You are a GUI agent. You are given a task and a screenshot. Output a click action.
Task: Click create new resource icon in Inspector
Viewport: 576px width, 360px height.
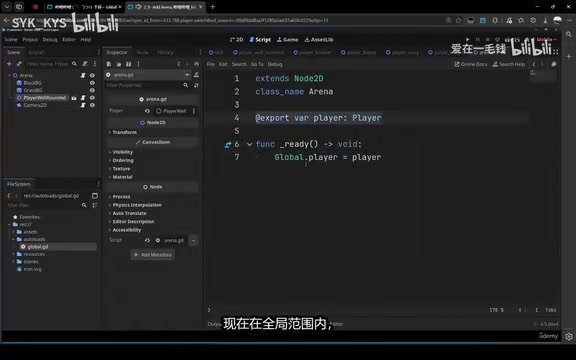point(109,64)
